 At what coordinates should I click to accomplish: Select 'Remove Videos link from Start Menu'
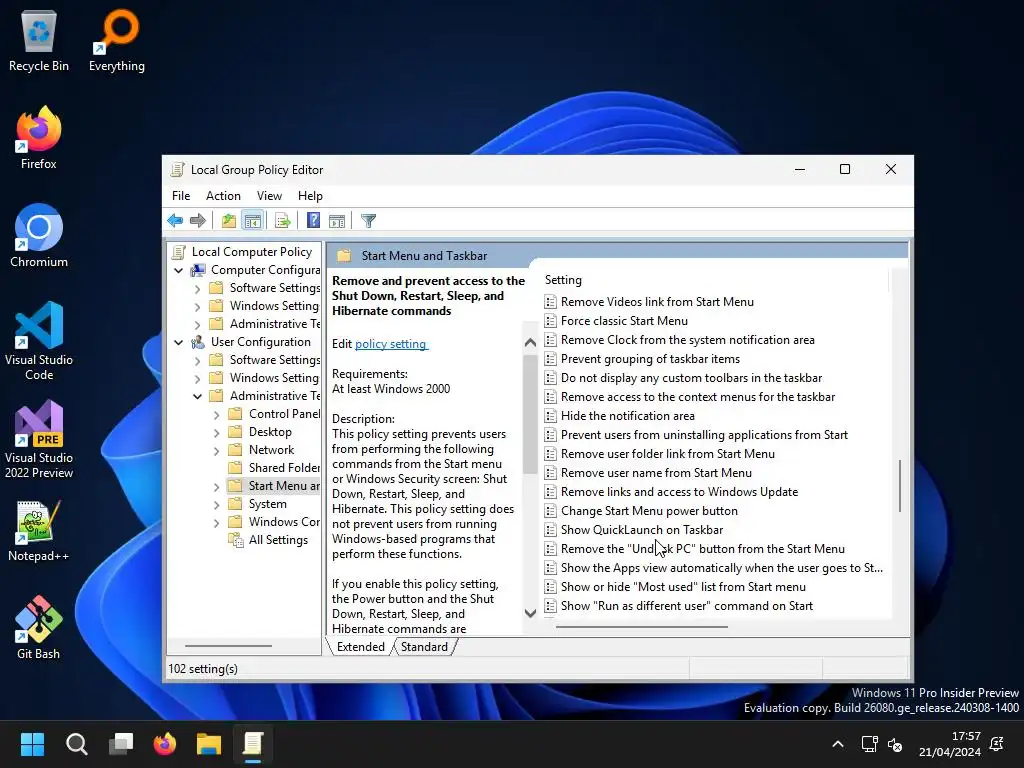(x=657, y=302)
